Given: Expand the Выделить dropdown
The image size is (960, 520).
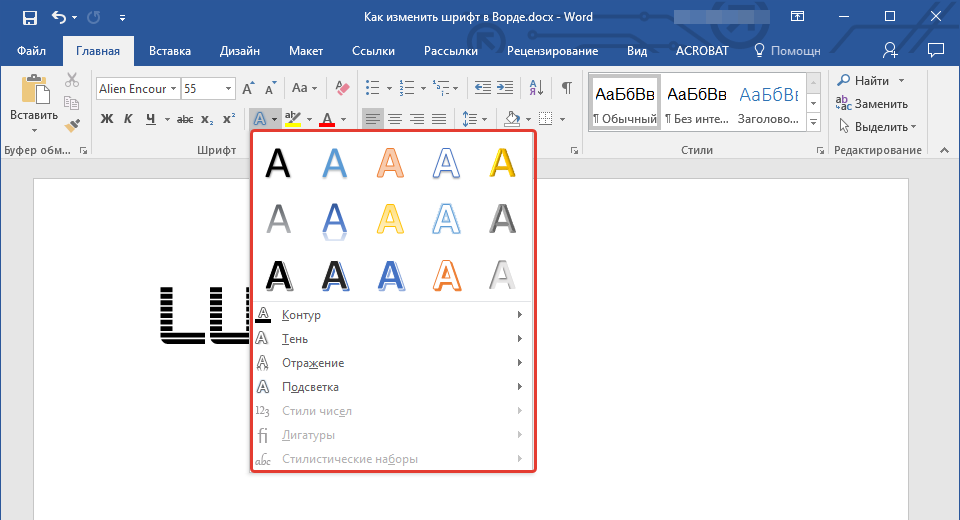Looking at the screenshot, I should click(x=878, y=126).
